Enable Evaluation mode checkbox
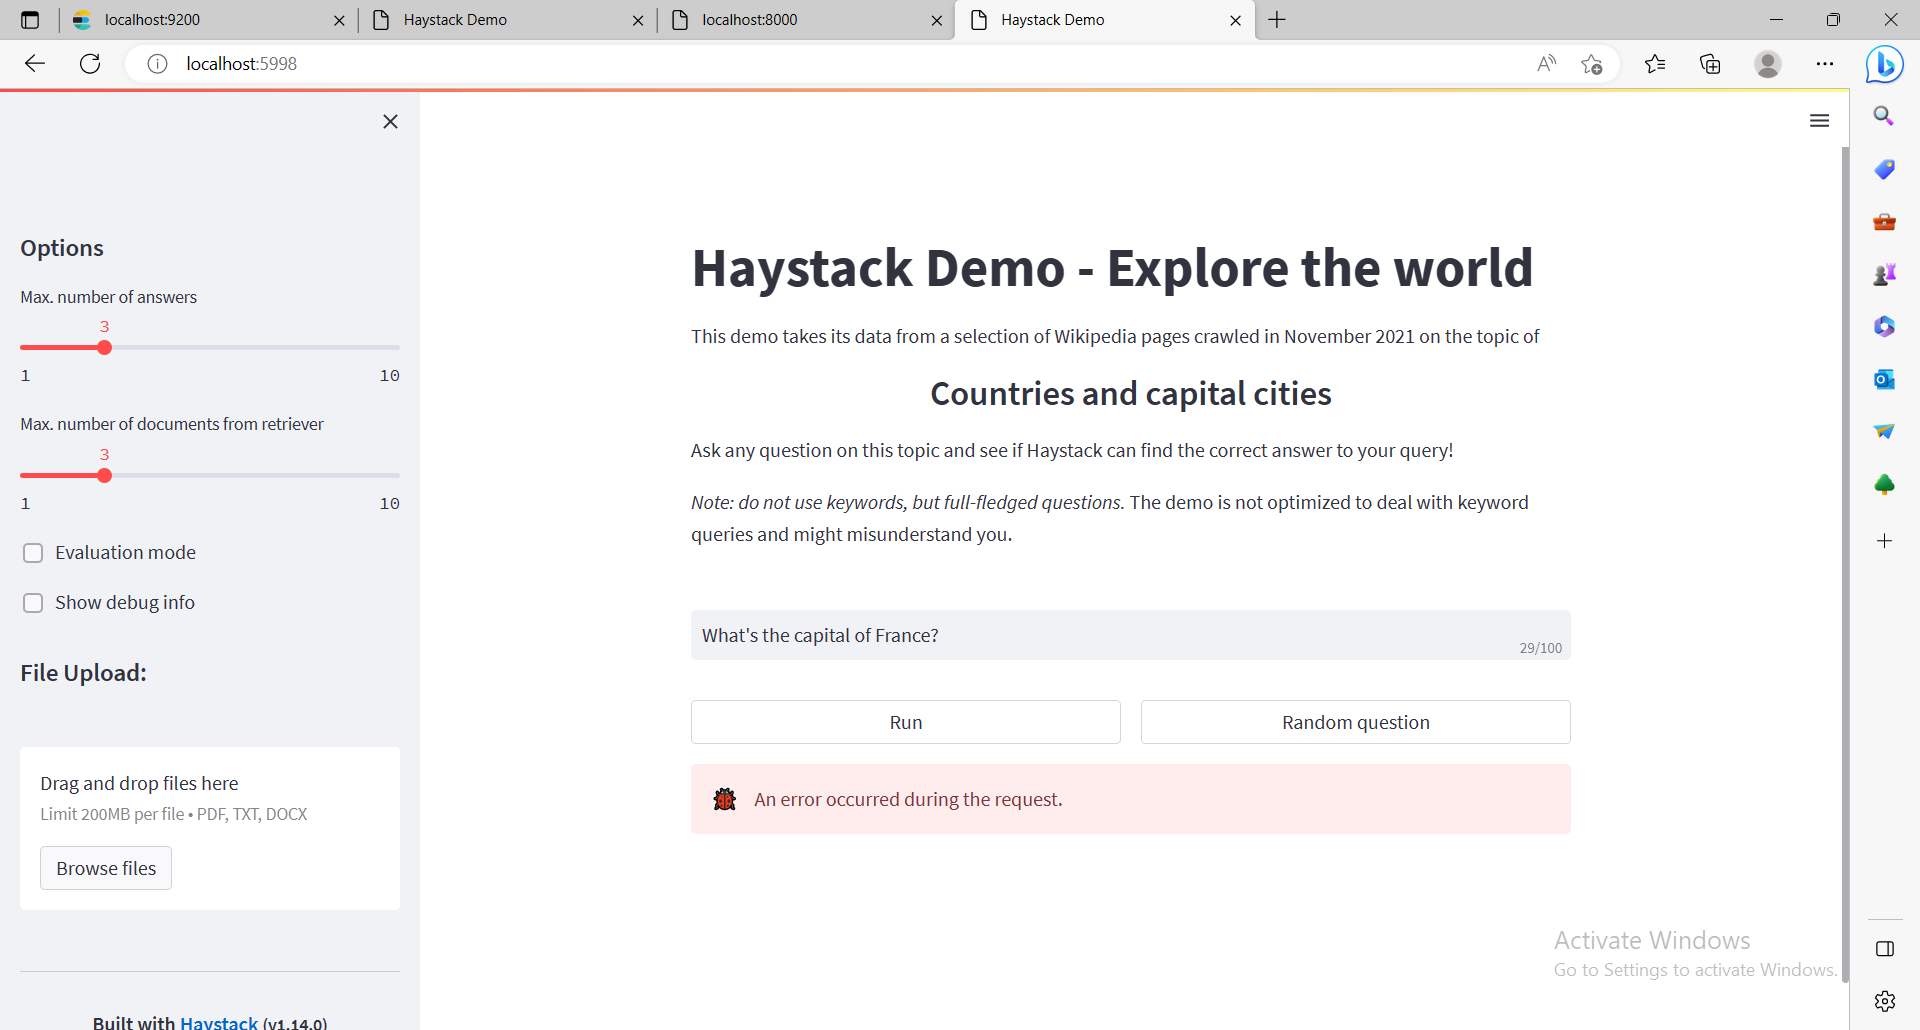The height and width of the screenshot is (1030, 1920). coord(33,553)
